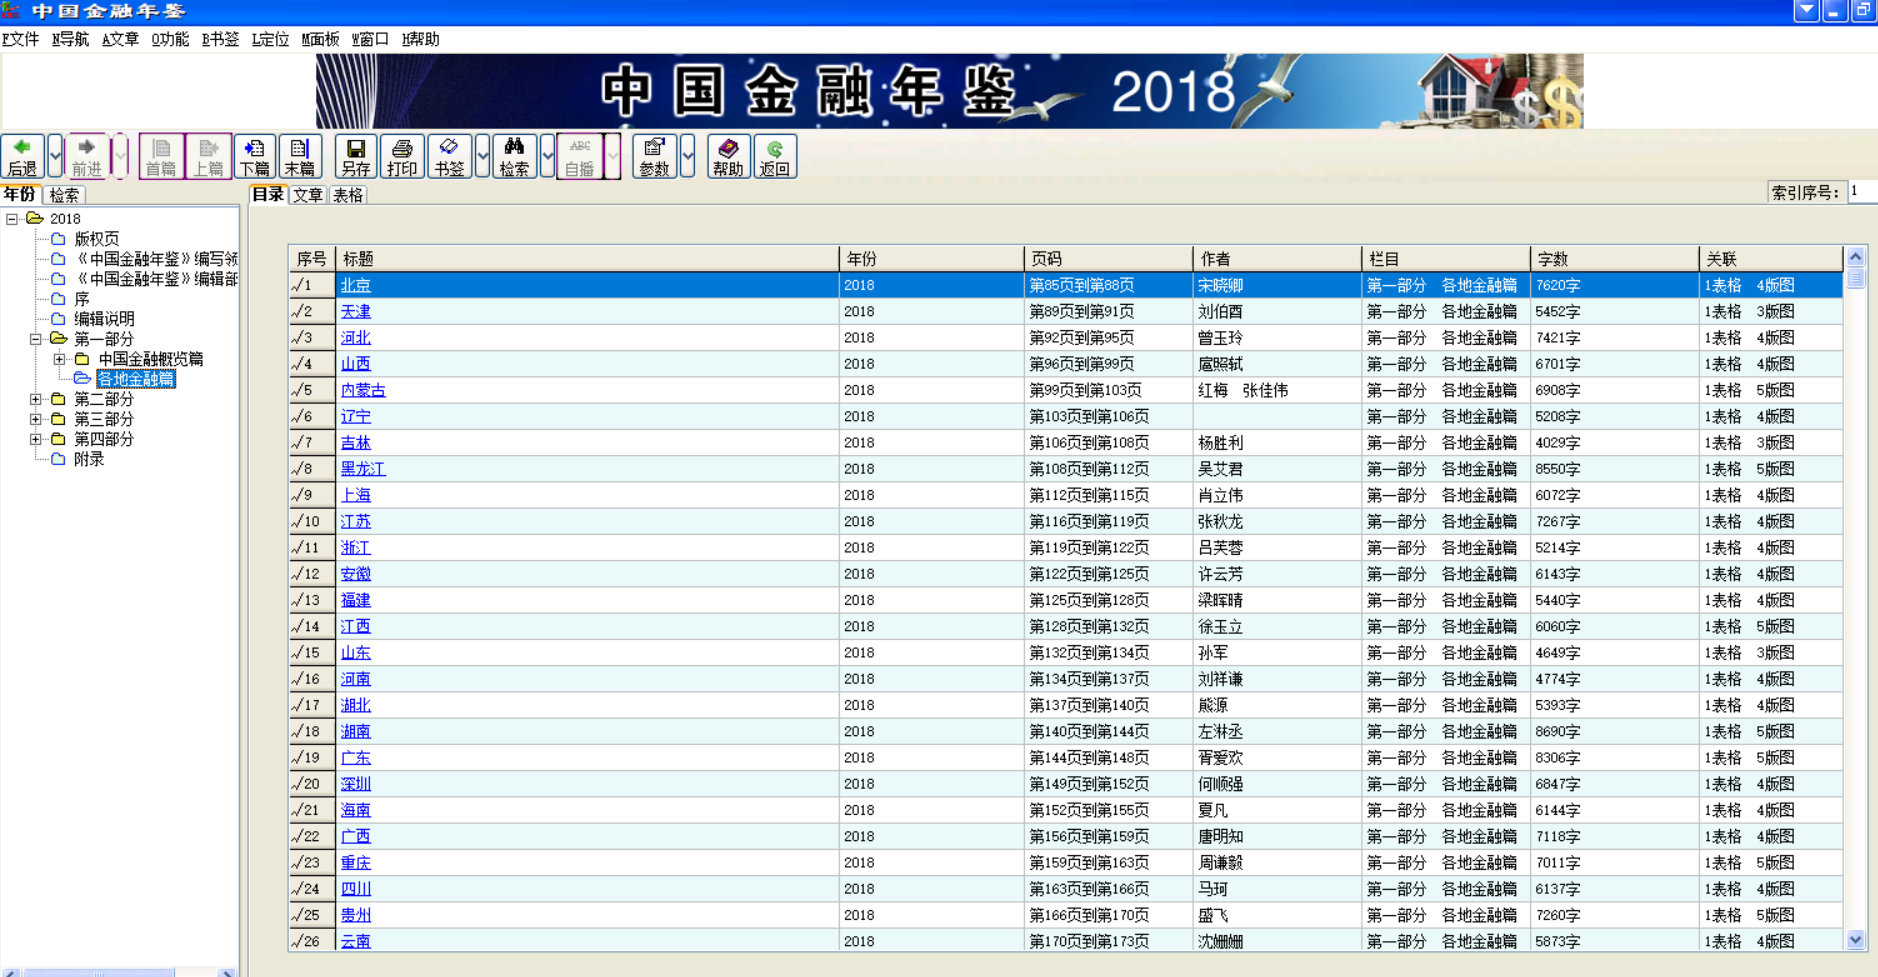This screenshot has width=1878, height=977.
Task: Go to the previous article with 上篇
Action: [208, 156]
